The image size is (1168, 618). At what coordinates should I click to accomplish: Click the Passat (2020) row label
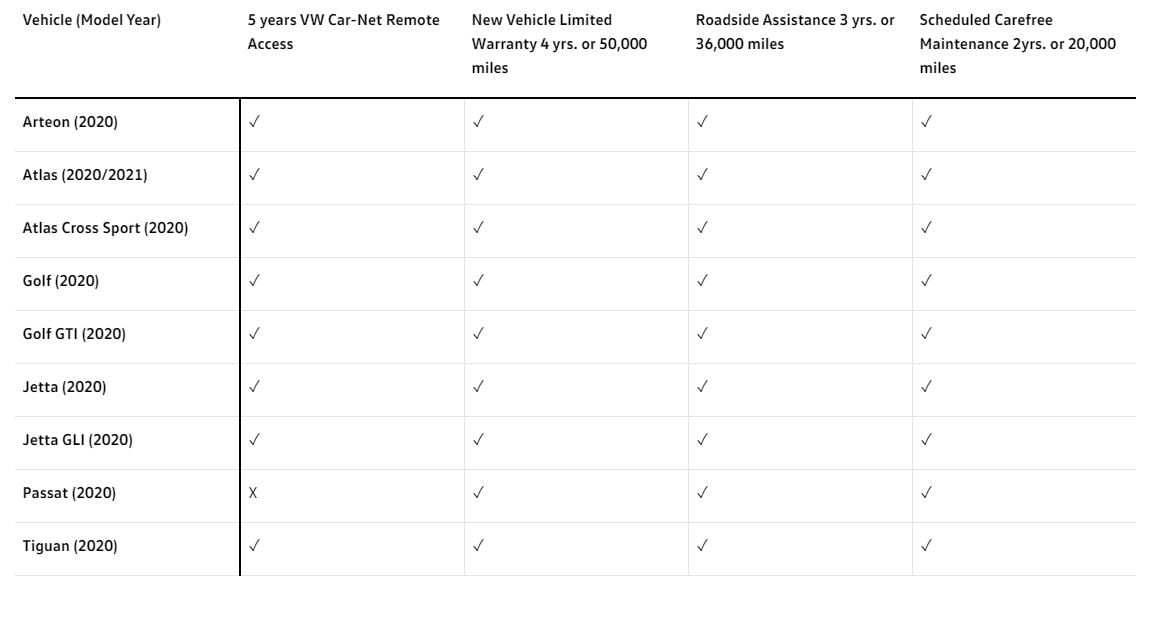(69, 493)
